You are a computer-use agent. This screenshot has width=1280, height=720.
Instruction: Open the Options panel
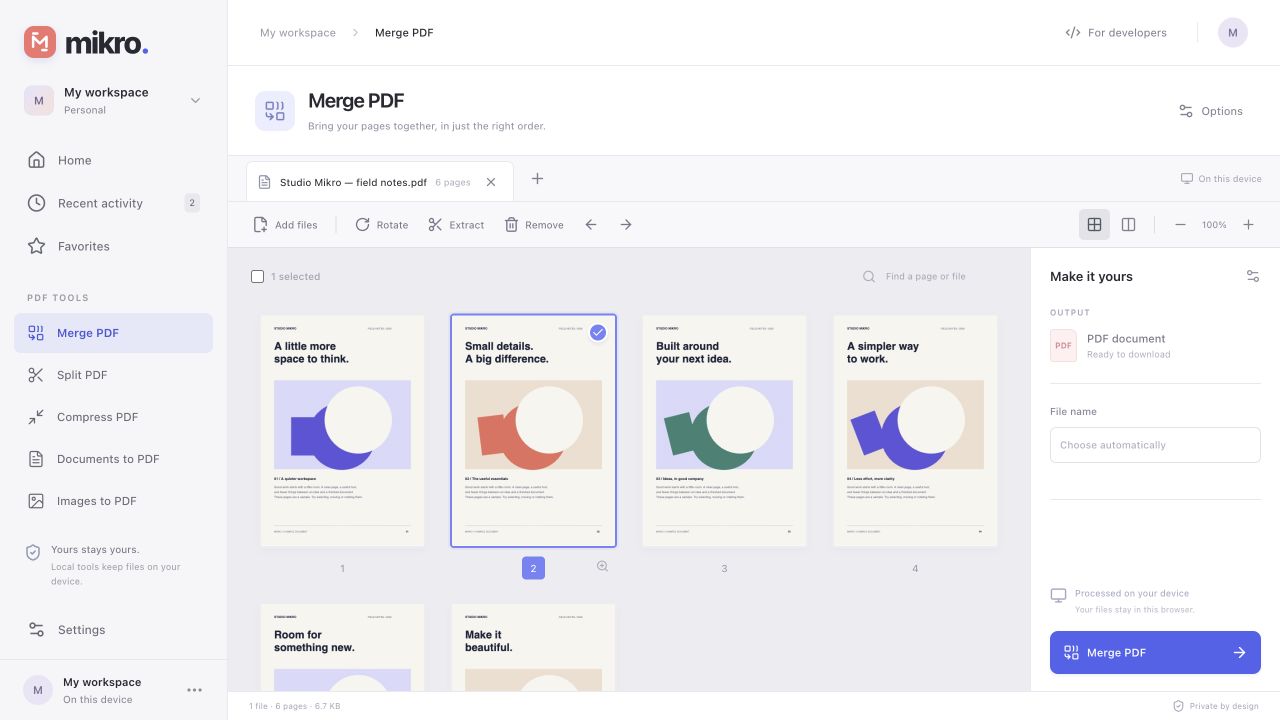point(1210,111)
